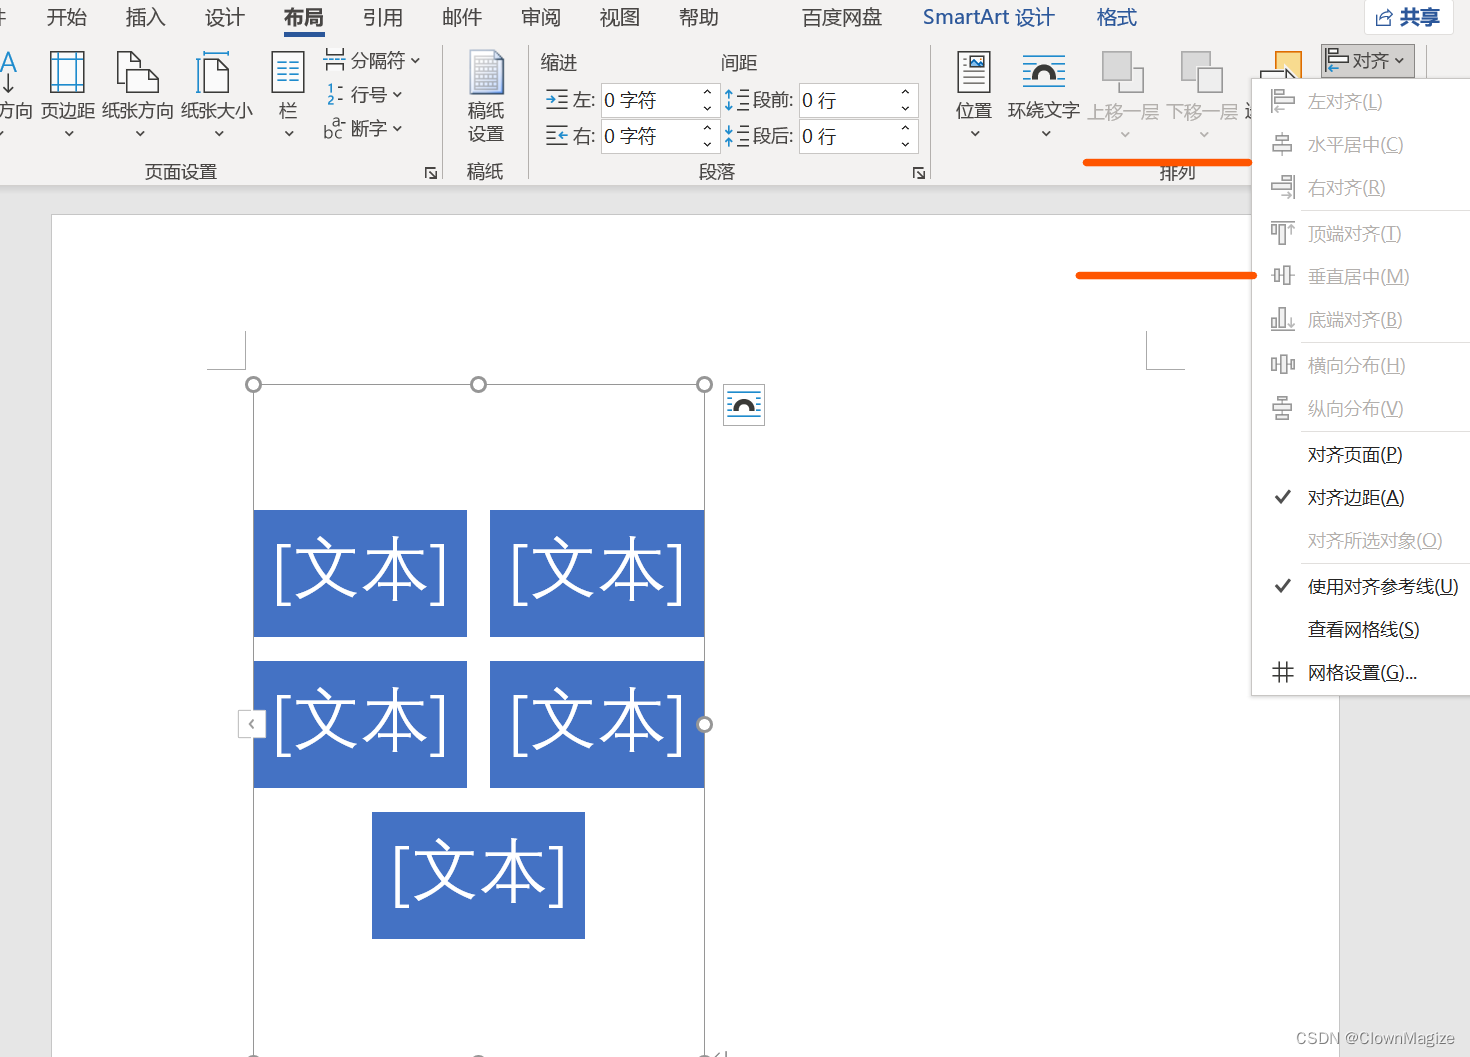Toggle 对齐所选对象(O) option
Viewport: 1470px width, 1057px height.
tap(1361, 541)
